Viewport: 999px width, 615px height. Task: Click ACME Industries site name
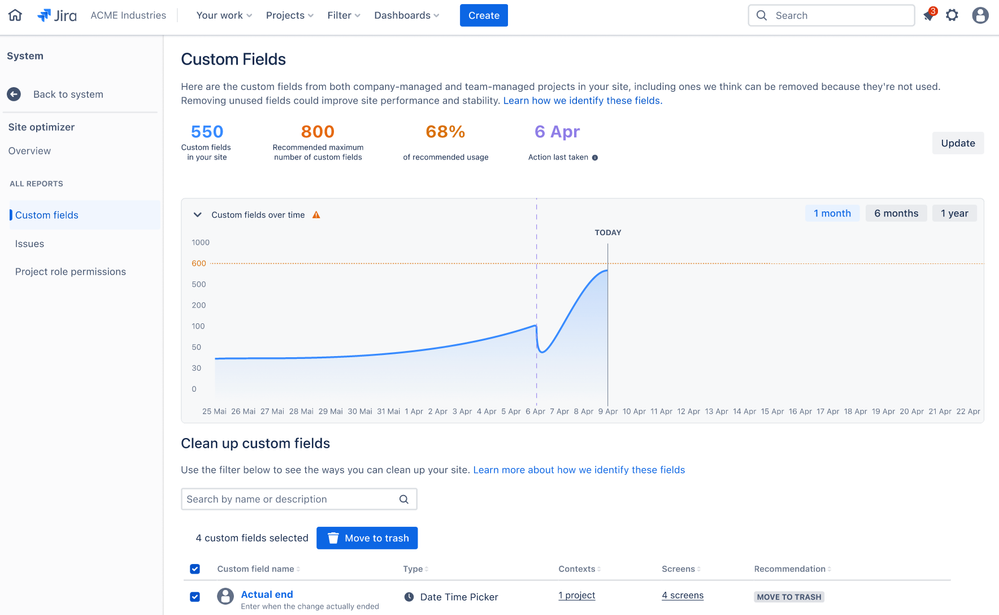click(x=128, y=15)
